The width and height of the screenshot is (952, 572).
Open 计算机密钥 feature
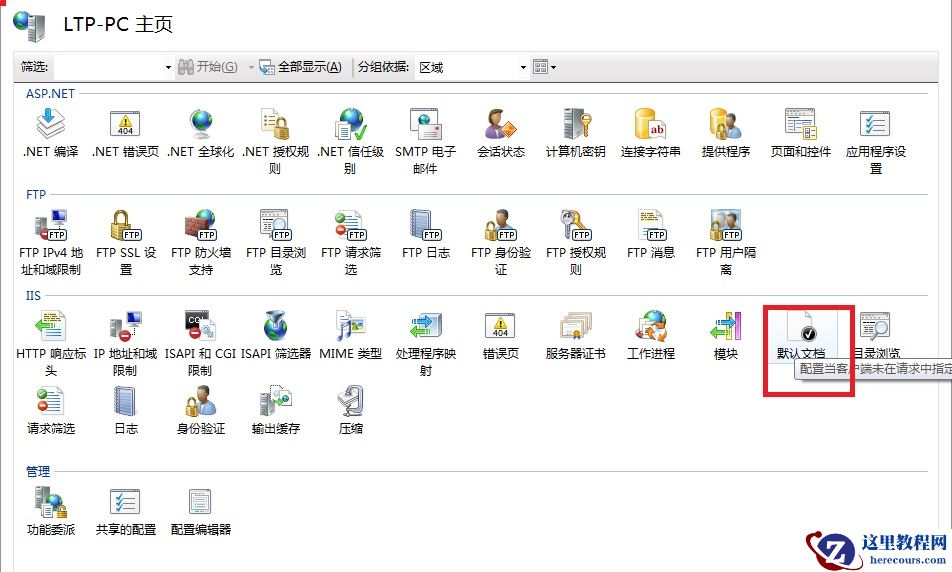576,133
